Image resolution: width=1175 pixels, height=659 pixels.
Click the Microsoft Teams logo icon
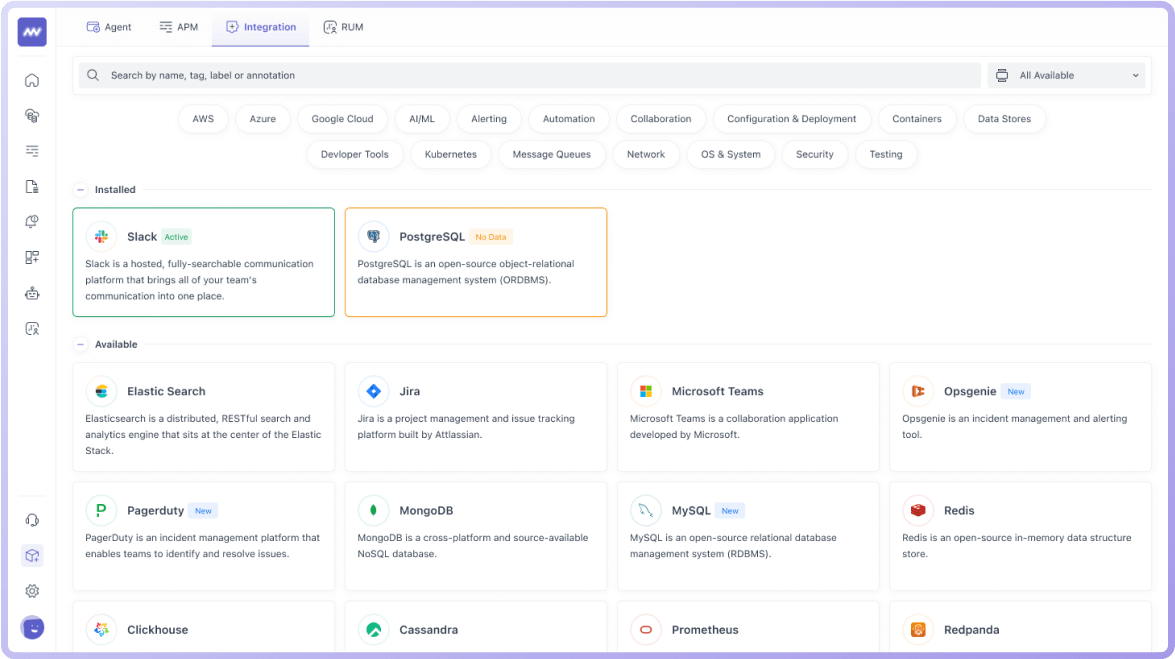[x=645, y=391]
